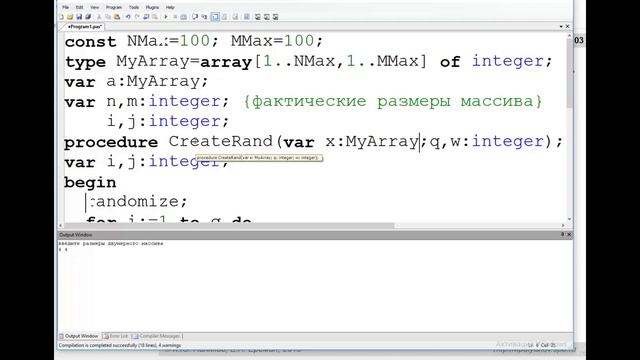Click the Stop program toolbar icon
This screenshot has width=640, height=360.
(x=175, y=17)
